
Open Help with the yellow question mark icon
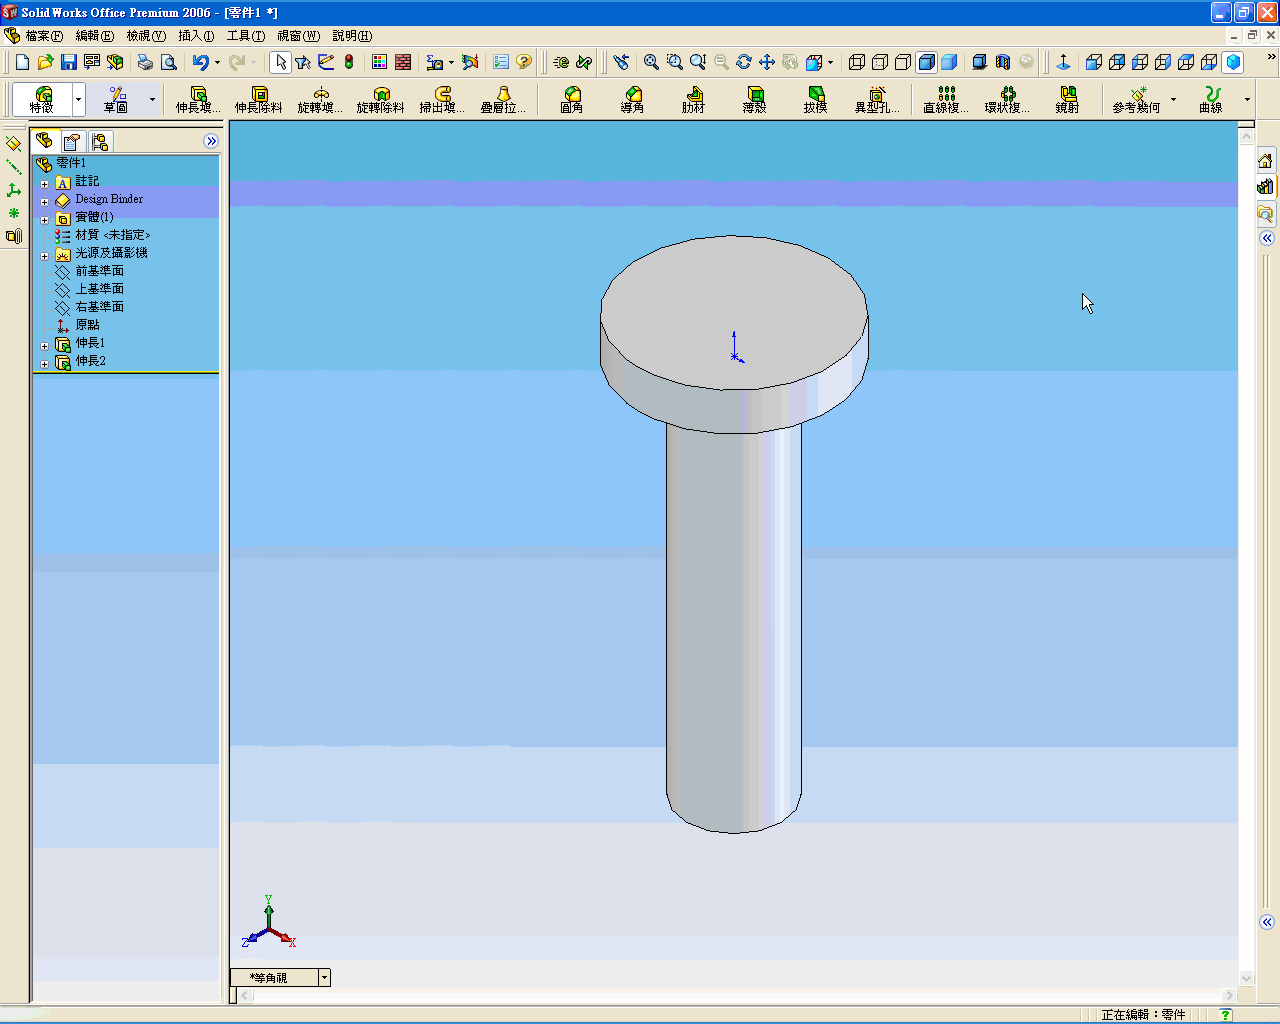[x=524, y=62]
